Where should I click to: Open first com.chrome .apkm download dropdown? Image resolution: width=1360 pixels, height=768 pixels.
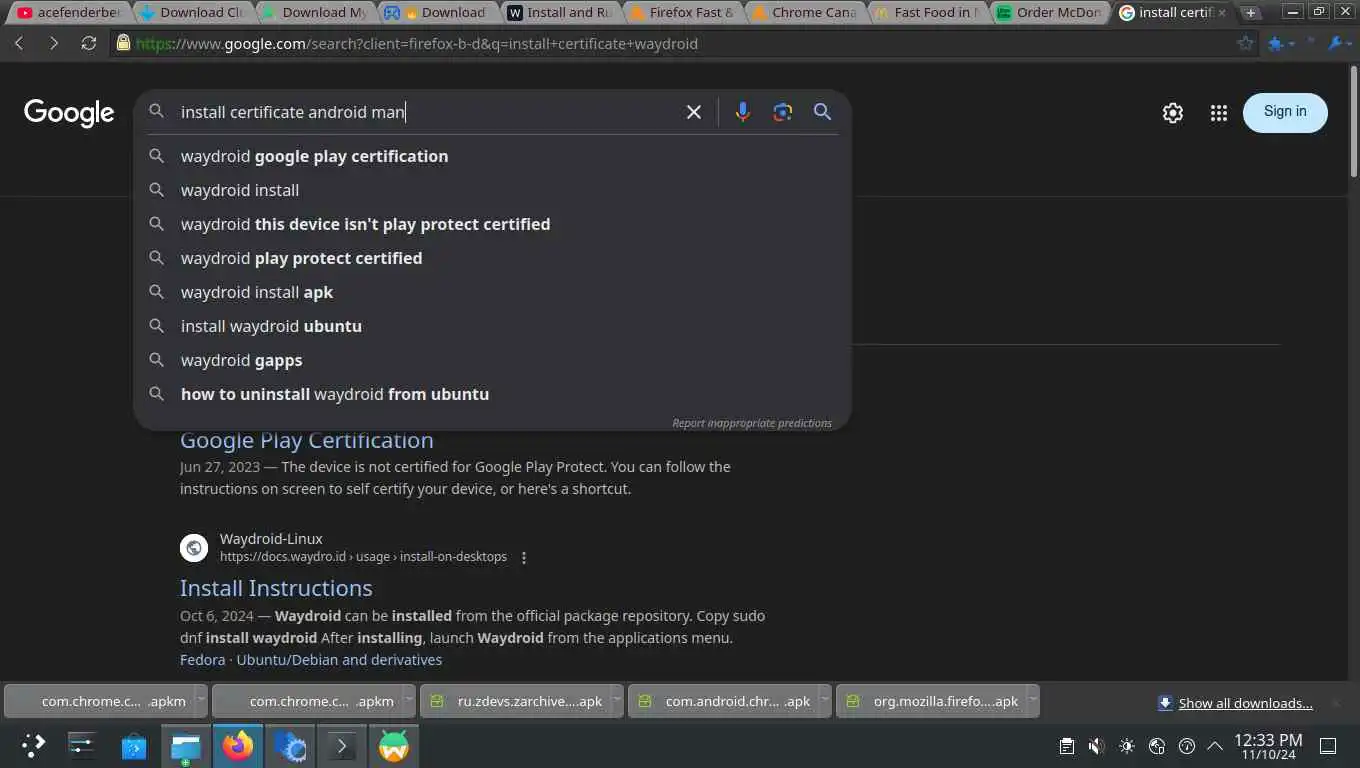(200, 701)
